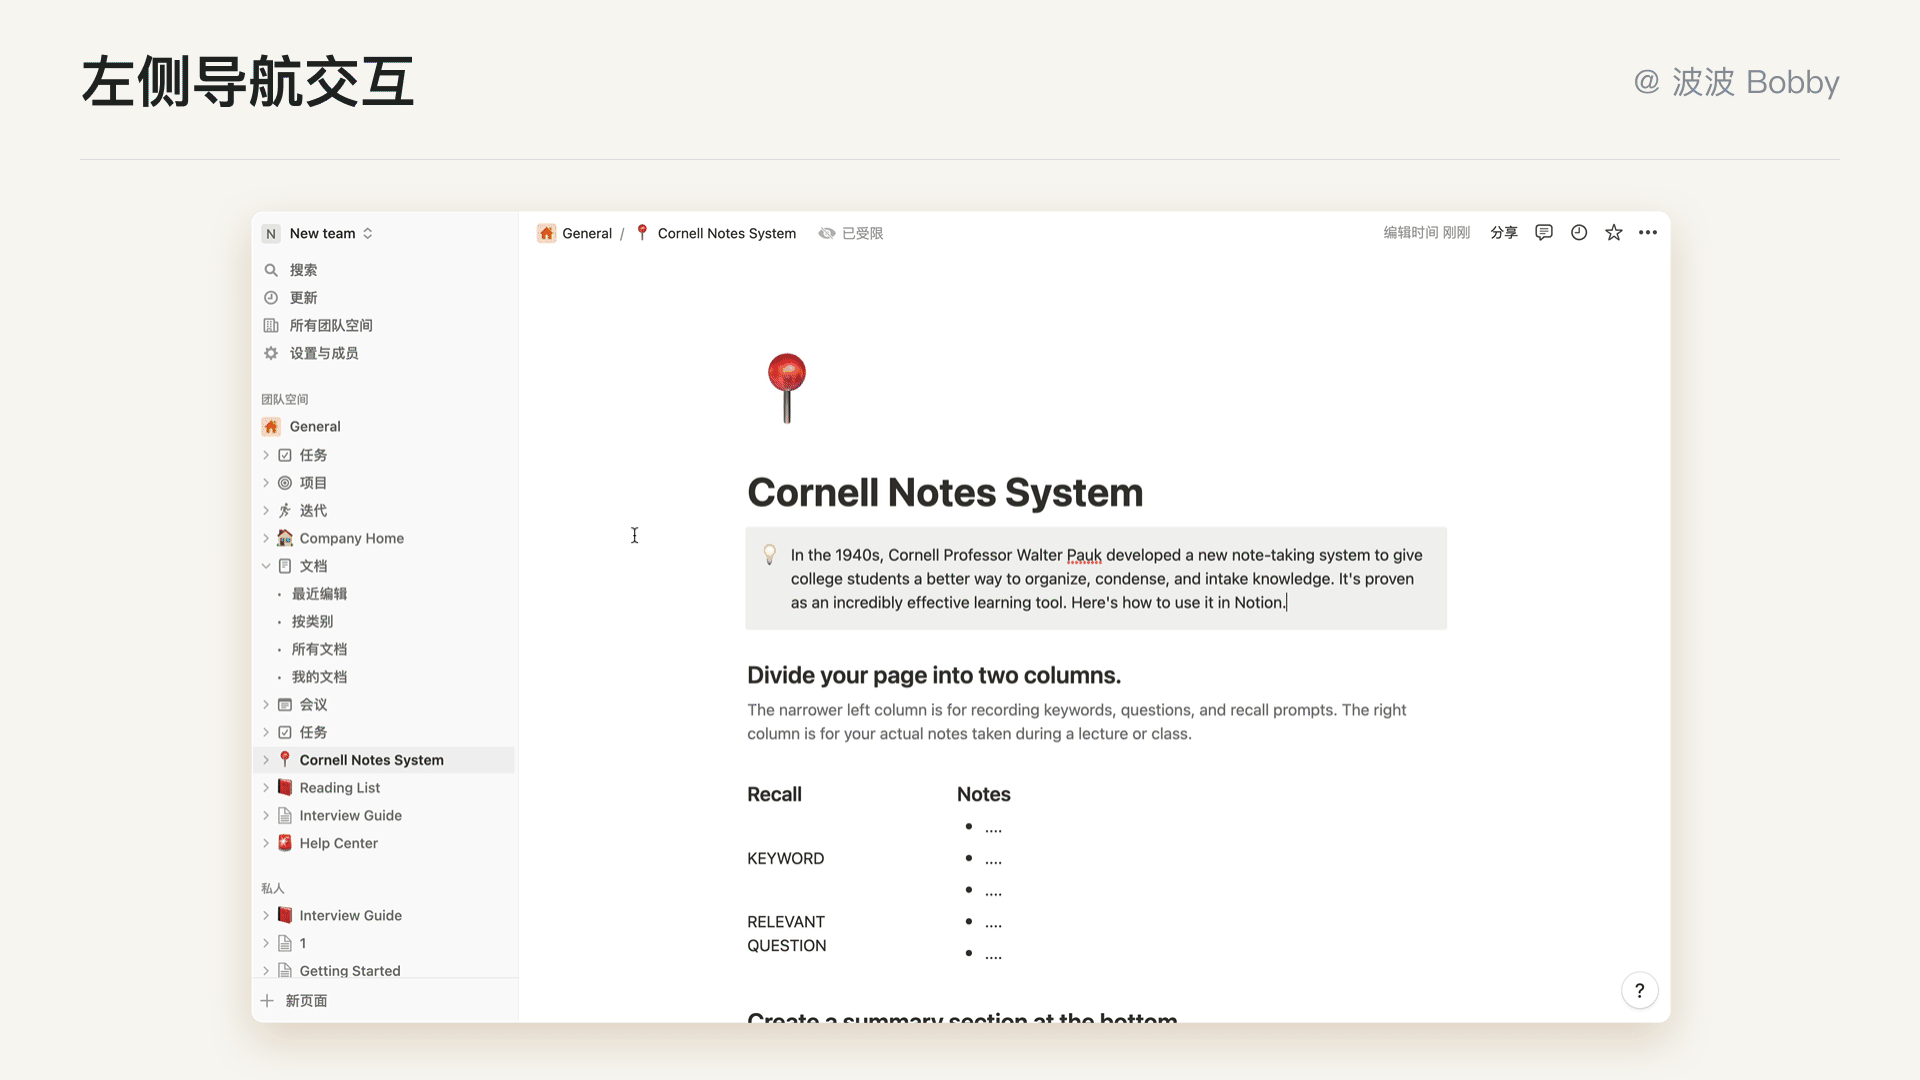Add a new page with 新页面
This screenshot has height=1080, width=1920.
click(305, 1001)
